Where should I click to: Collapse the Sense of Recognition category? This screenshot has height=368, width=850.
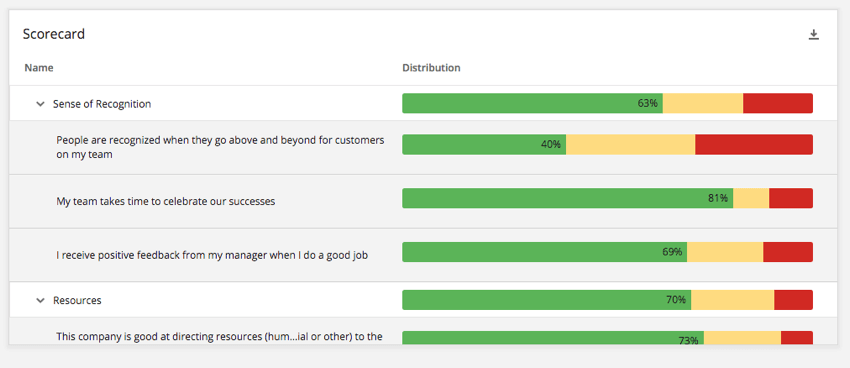(40, 104)
